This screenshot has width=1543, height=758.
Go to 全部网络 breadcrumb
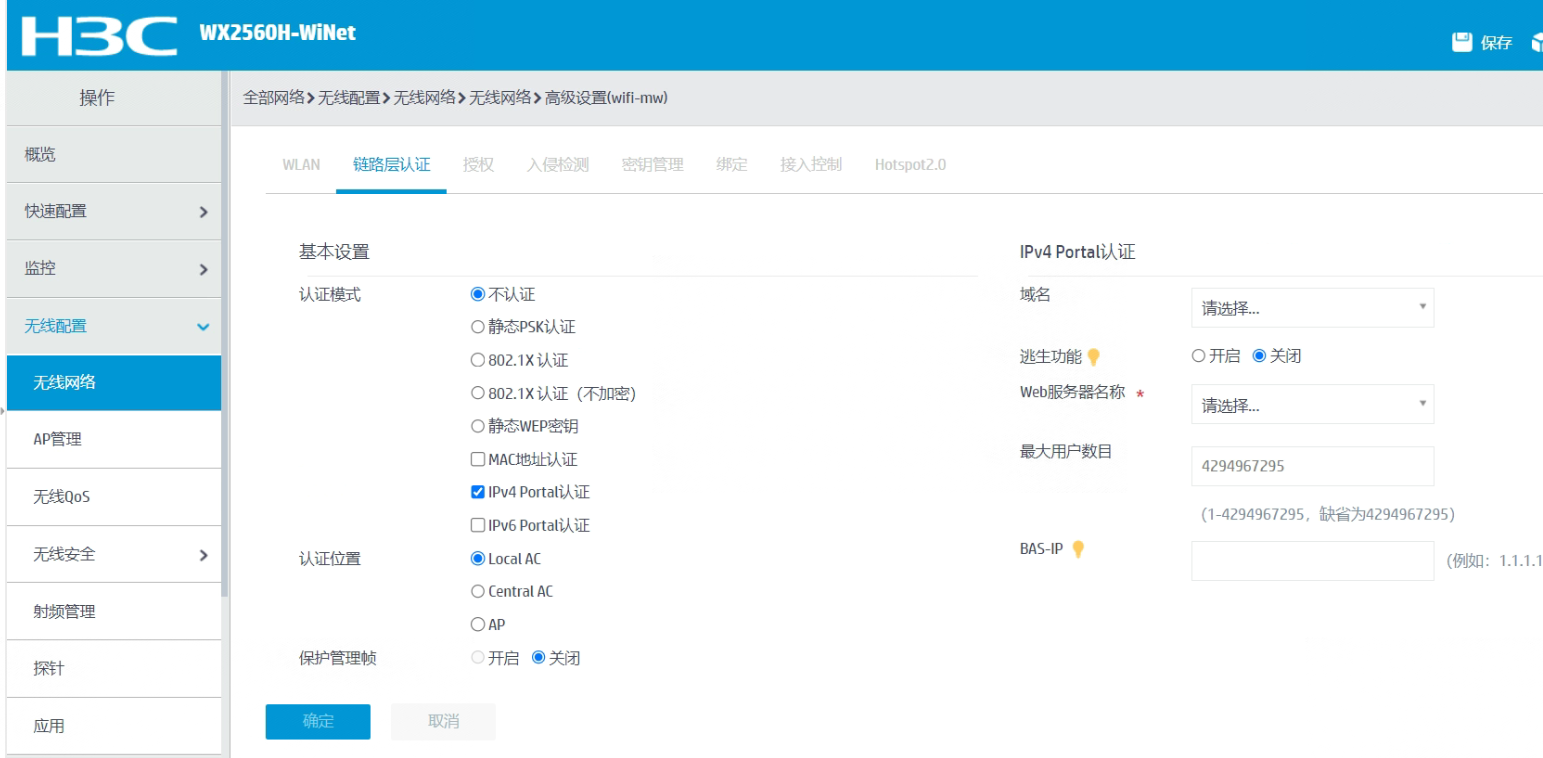274,97
